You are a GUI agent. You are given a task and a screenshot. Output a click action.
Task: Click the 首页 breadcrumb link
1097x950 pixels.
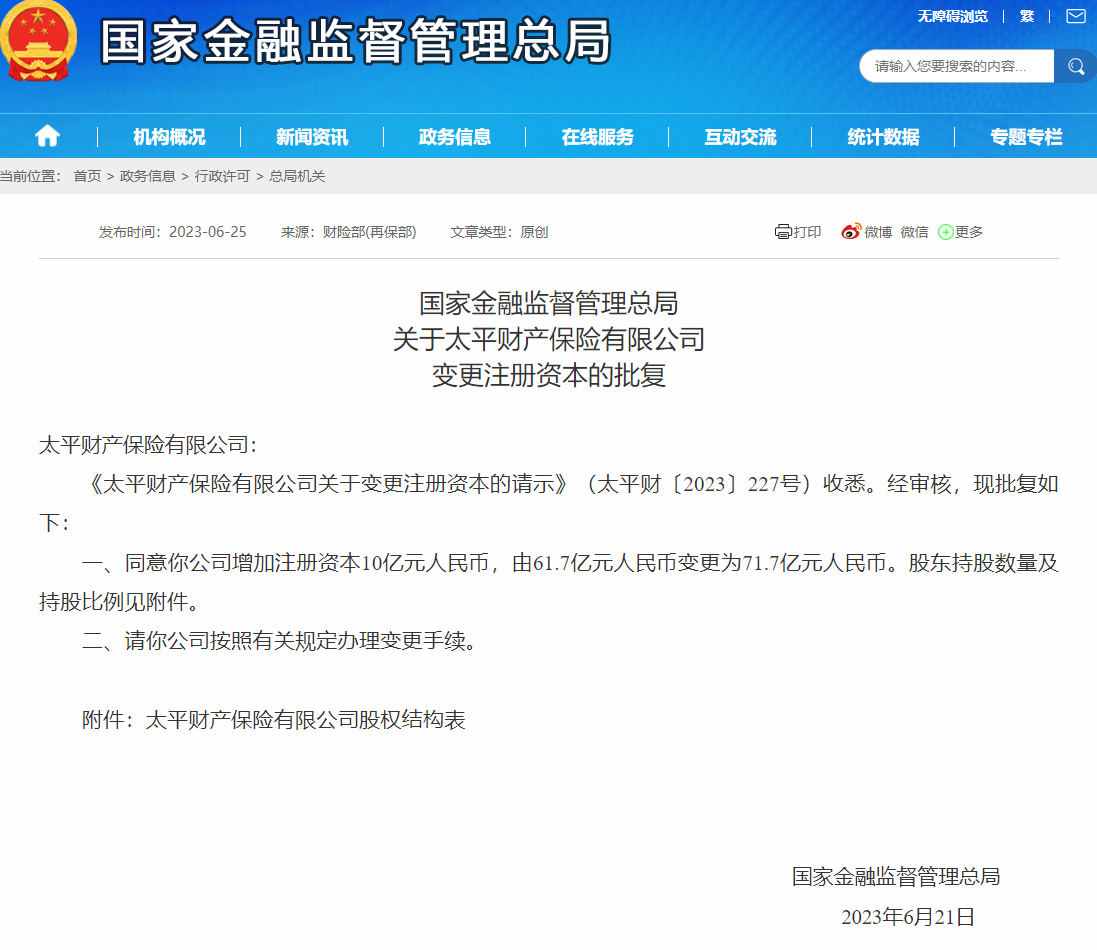coord(87,176)
